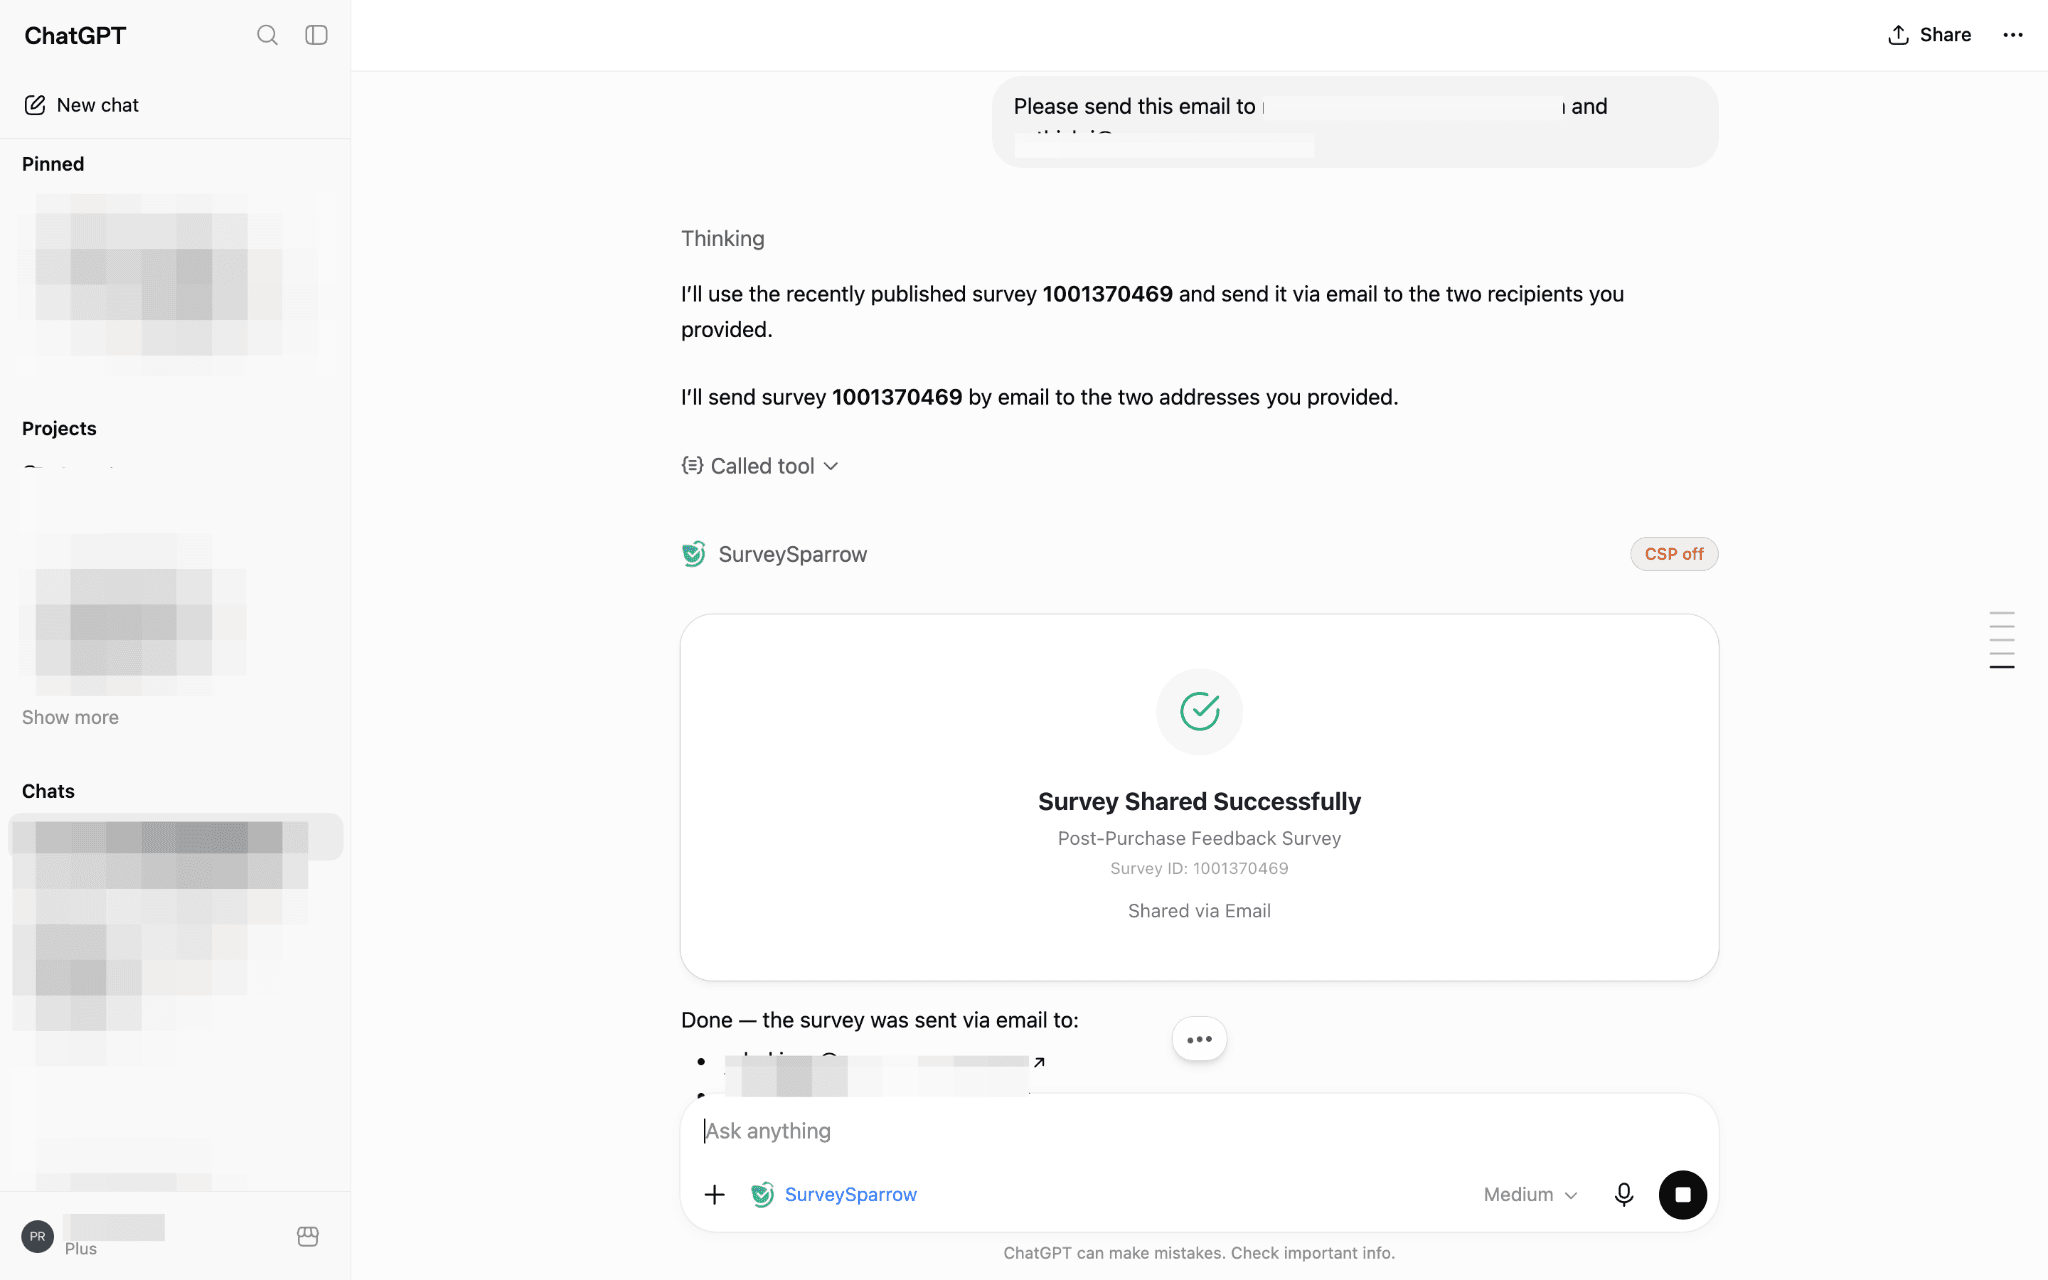The height and width of the screenshot is (1280, 2048).
Task: Open the floating ellipsis button near response
Action: tap(1199, 1040)
